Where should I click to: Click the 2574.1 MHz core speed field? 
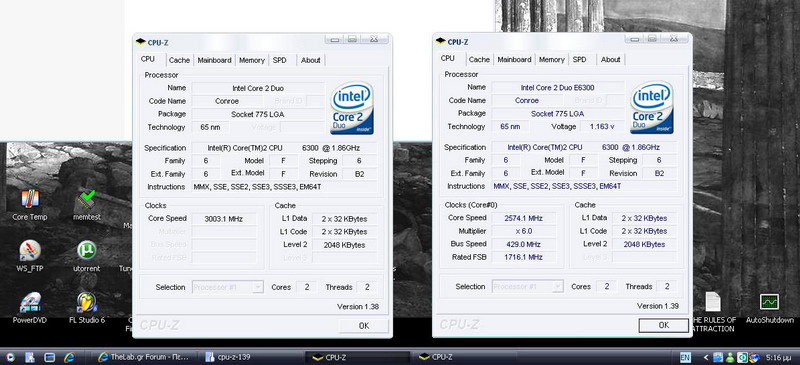524,218
